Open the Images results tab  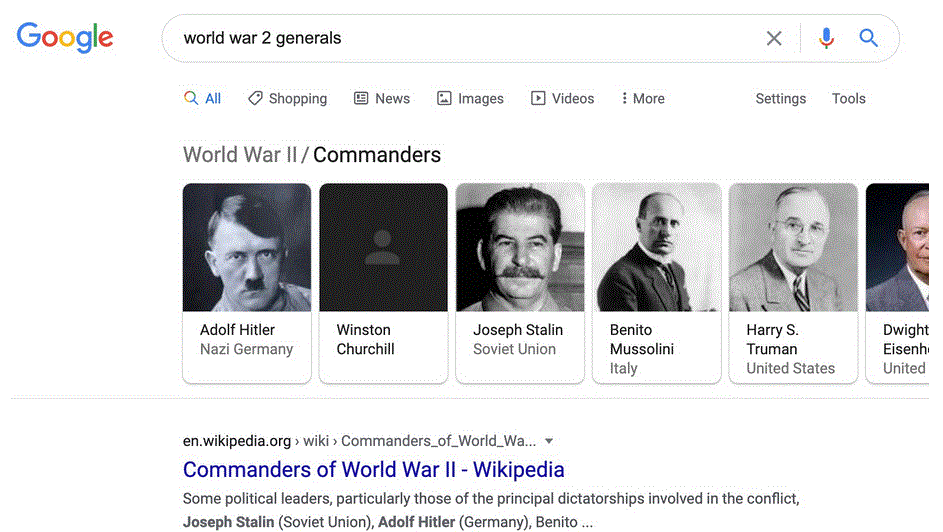470,99
